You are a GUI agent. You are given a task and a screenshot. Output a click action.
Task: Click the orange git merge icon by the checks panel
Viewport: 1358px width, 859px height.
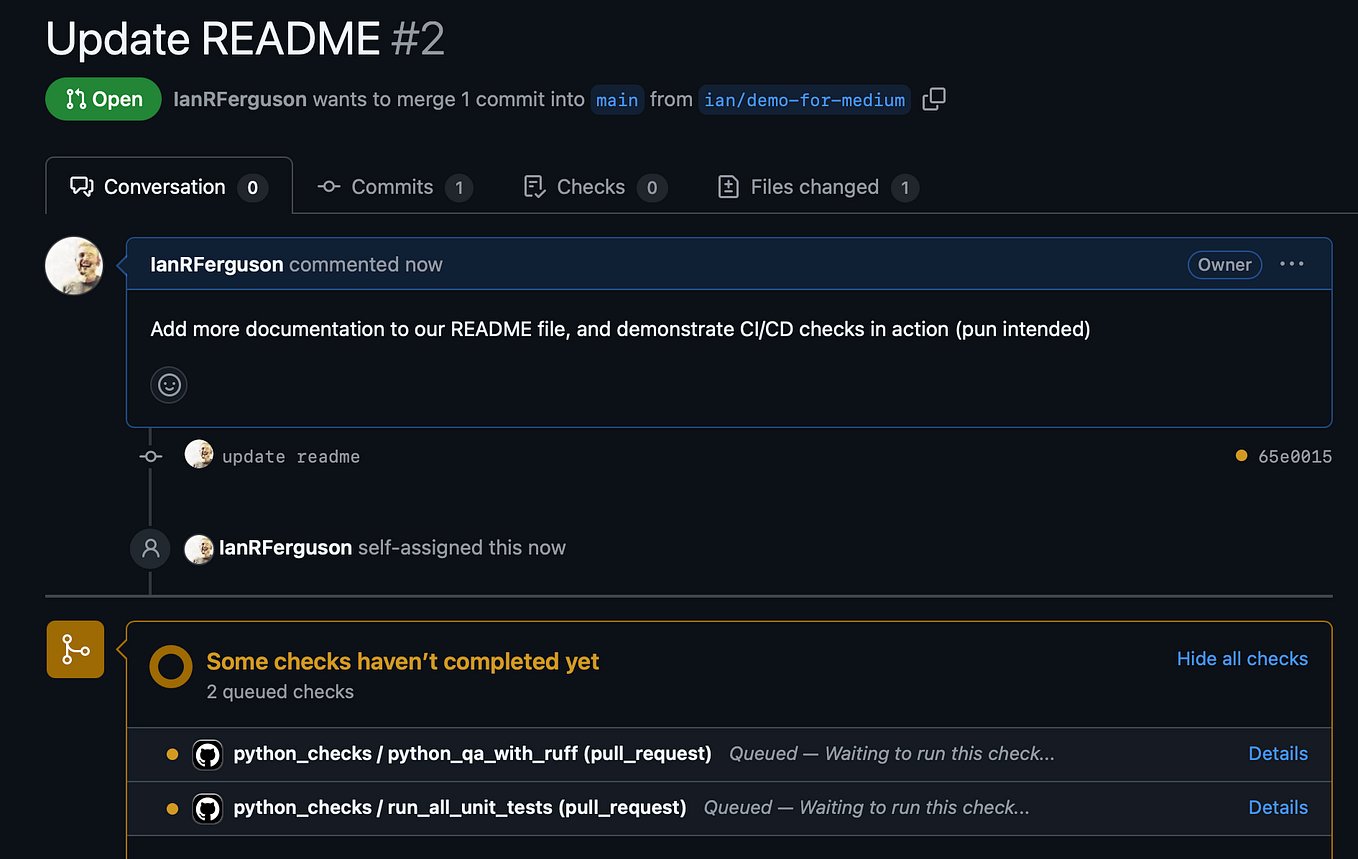pos(75,649)
